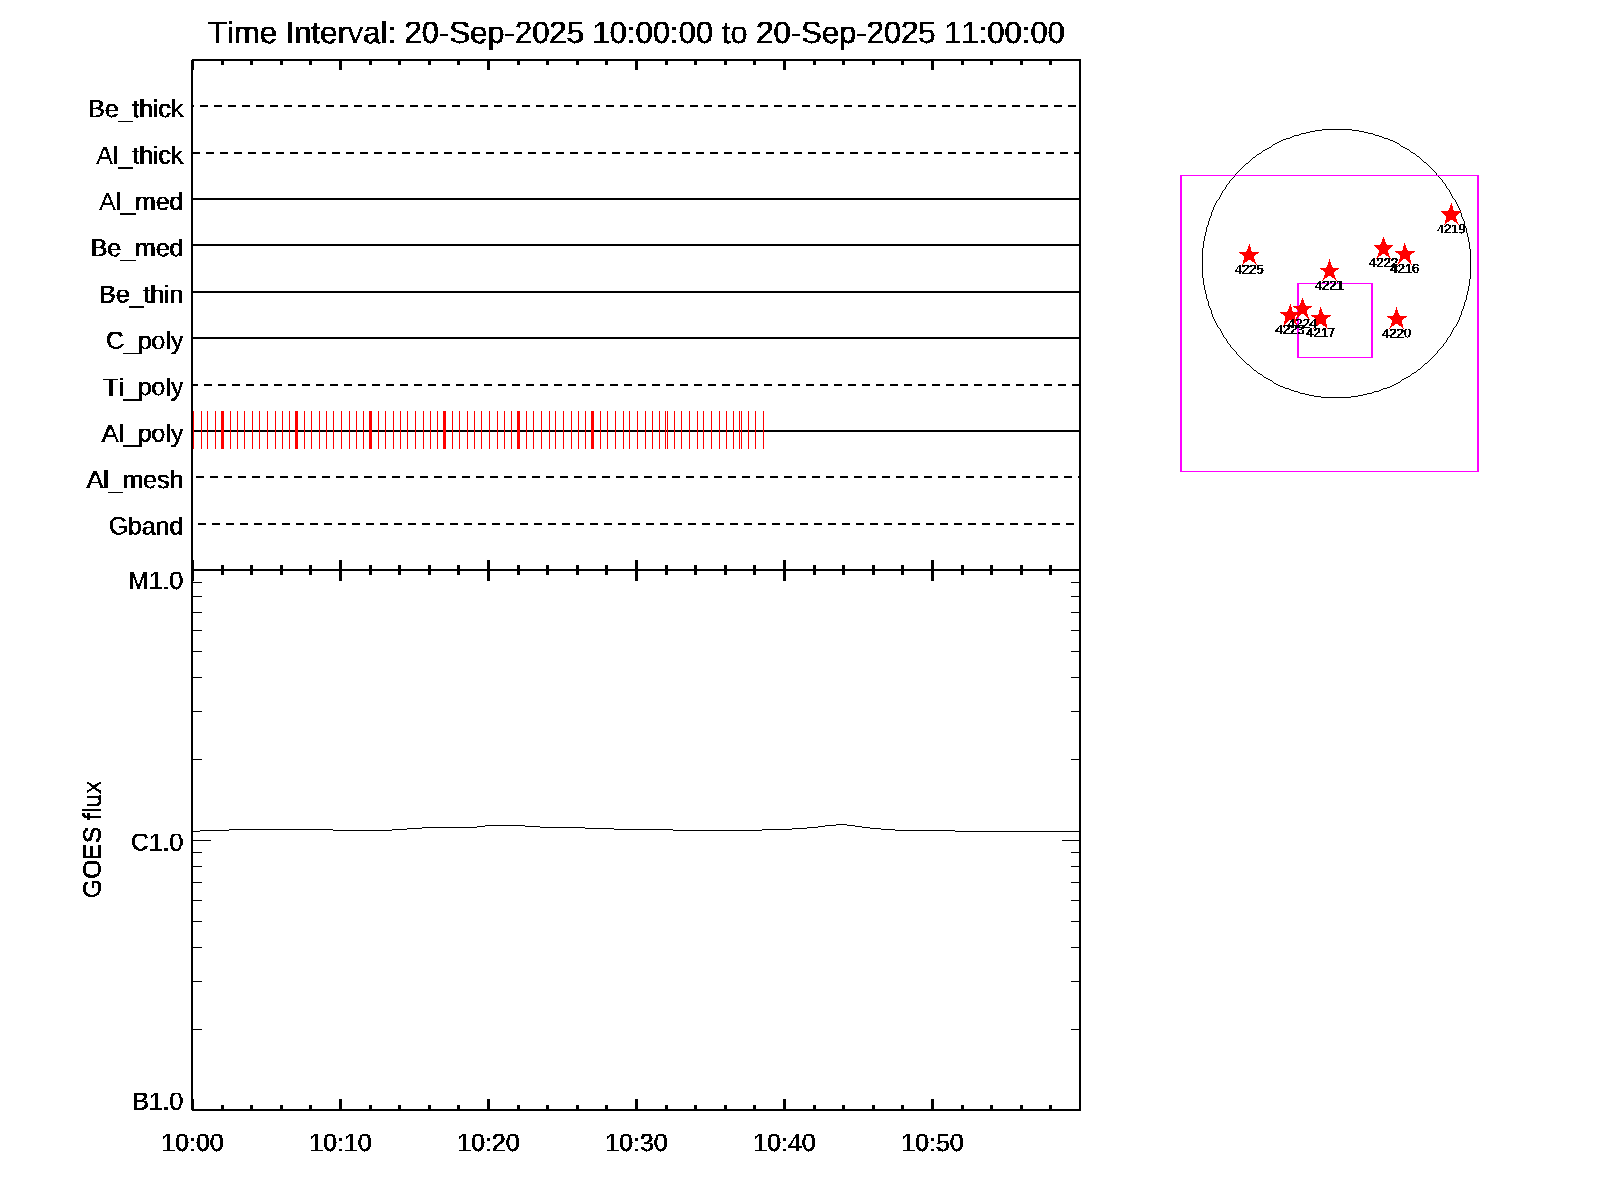This screenshot has height=1200, width=1600.
Task: Click the red star for region 4225
Action: (1249, 255)
